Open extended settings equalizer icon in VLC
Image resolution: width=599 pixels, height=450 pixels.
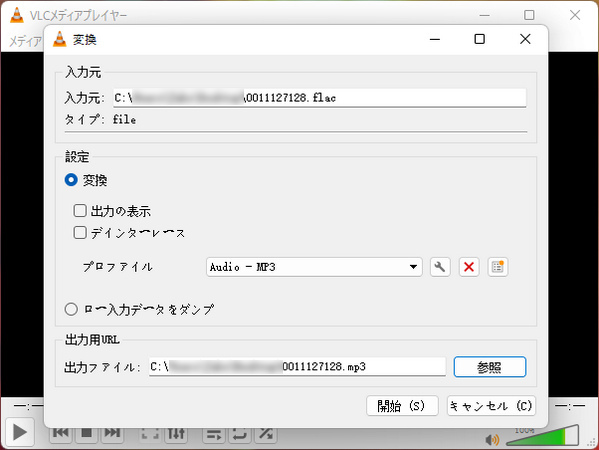[x=176, y=434]
